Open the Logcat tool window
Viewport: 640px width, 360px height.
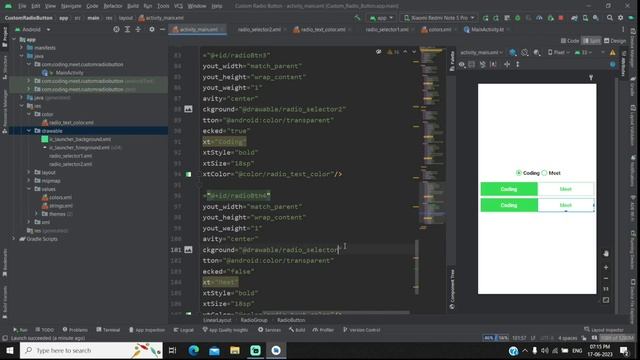(x=184, y=330)
